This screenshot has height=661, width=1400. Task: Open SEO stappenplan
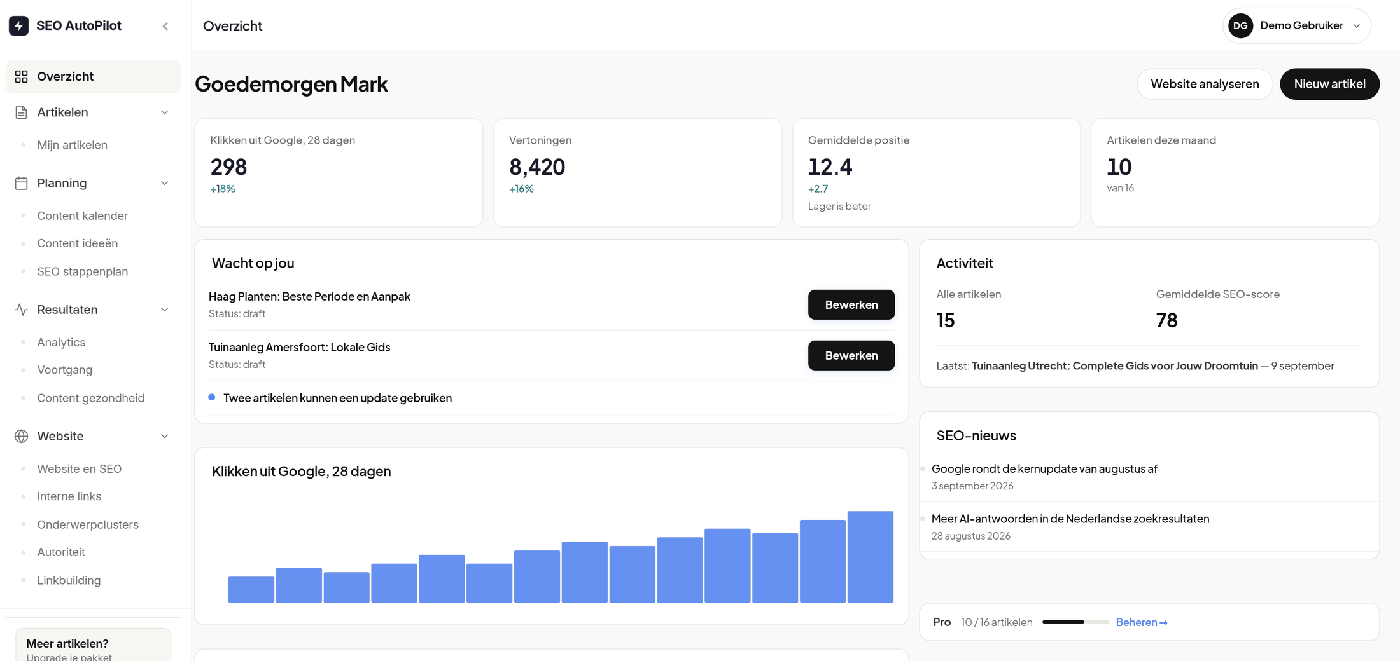[x=82, y=272]
